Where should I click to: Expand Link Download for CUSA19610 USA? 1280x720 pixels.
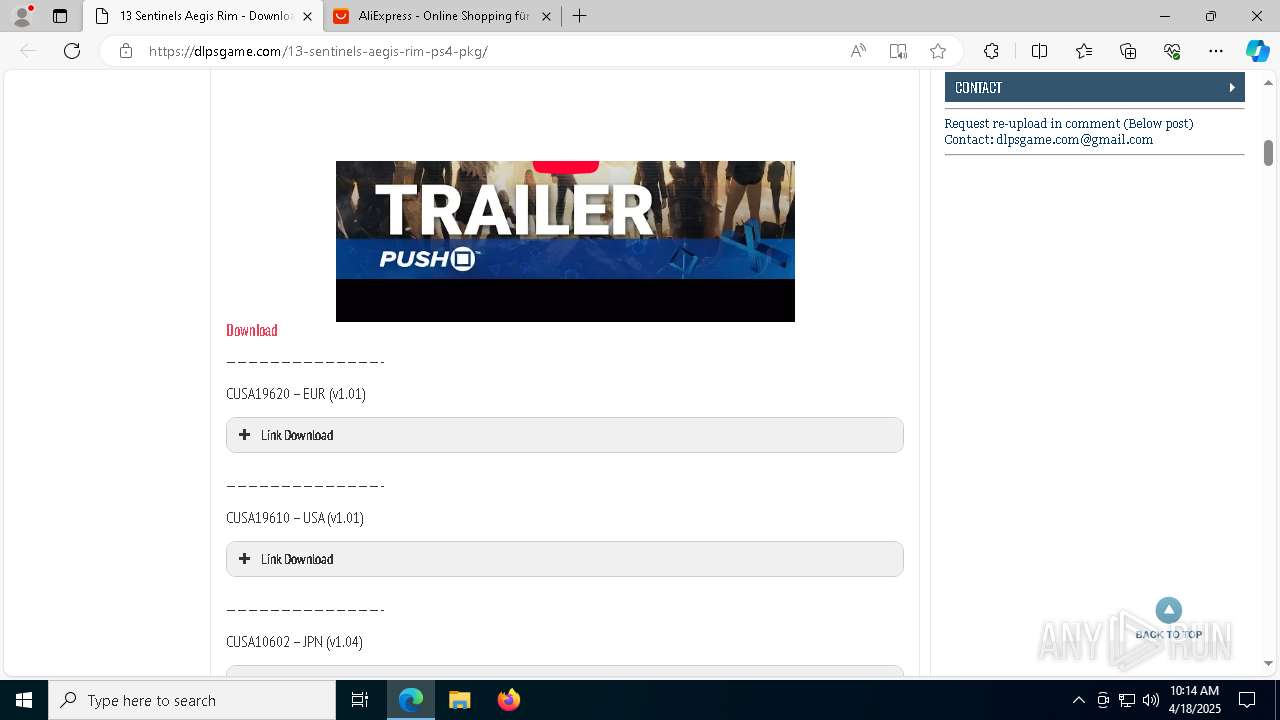click(x=565, y=559)
